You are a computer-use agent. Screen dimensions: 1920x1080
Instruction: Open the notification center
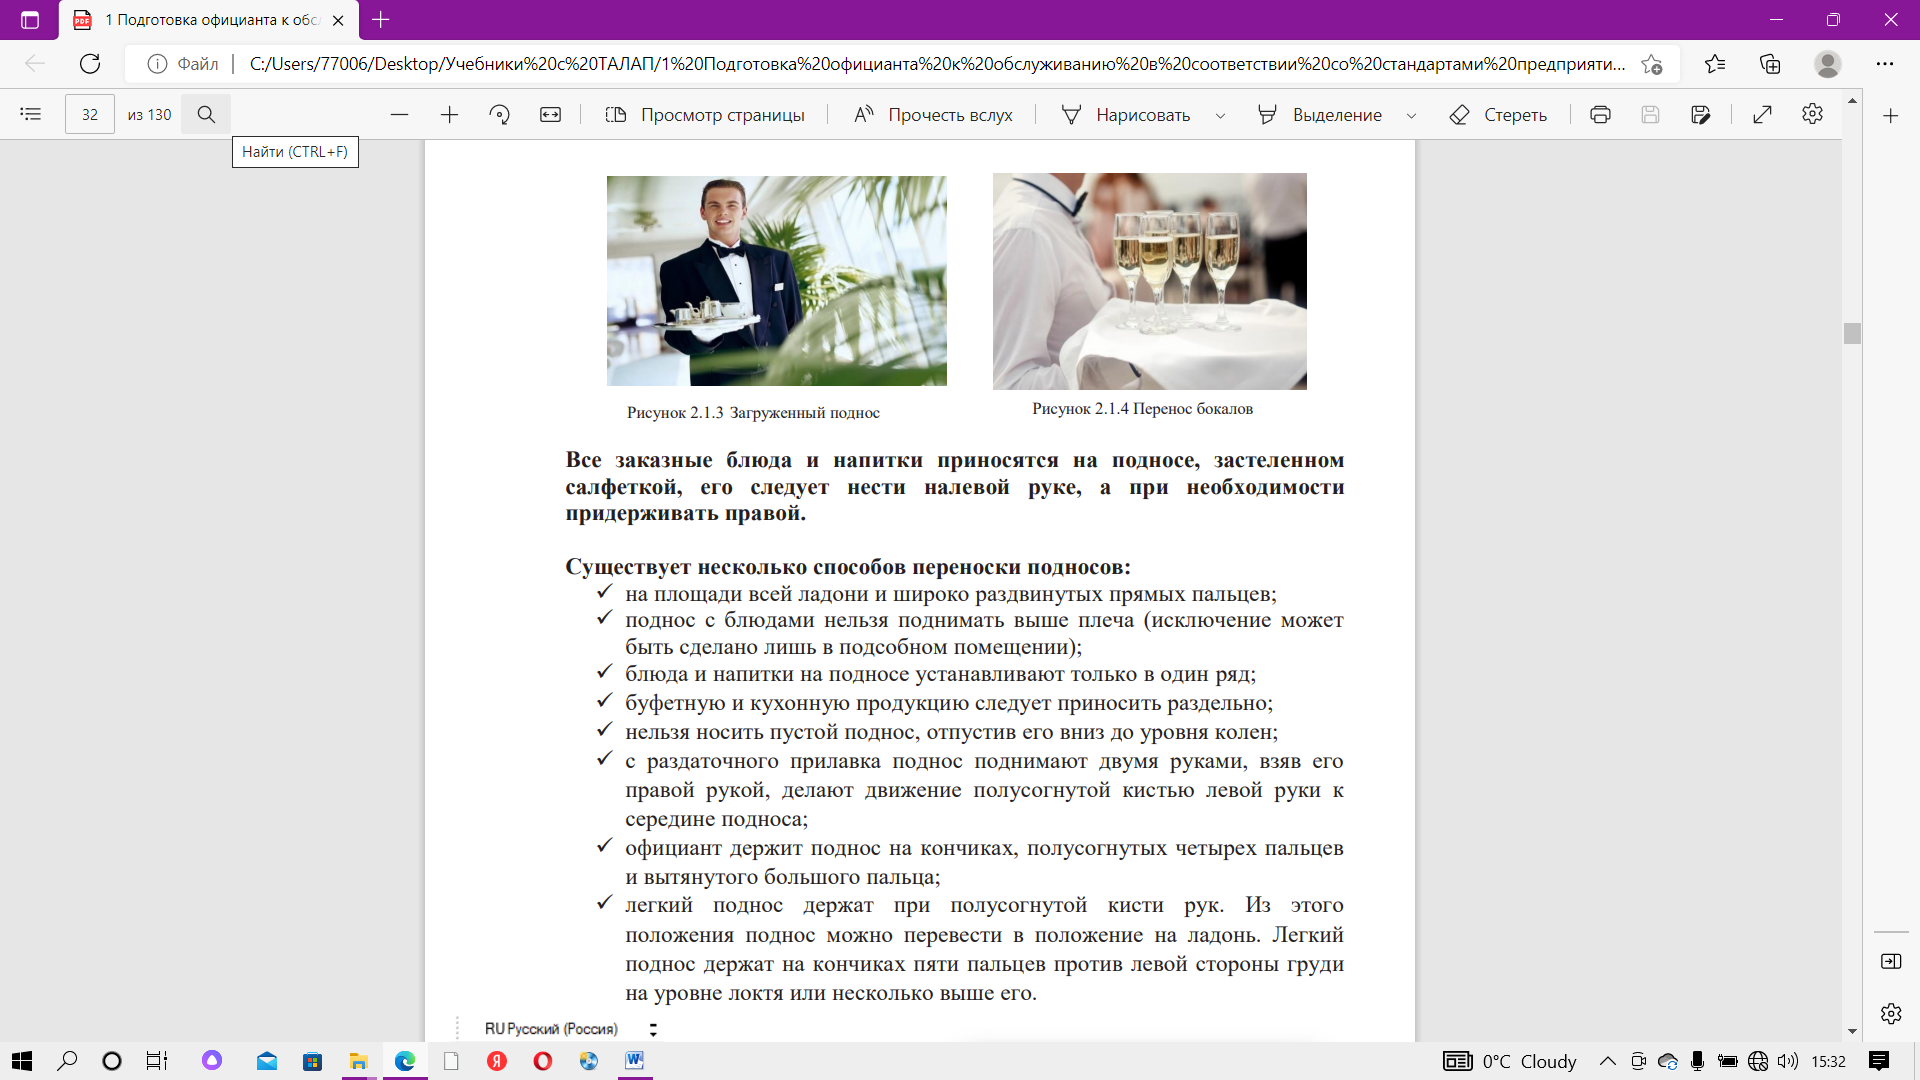coord(1879,1061)
